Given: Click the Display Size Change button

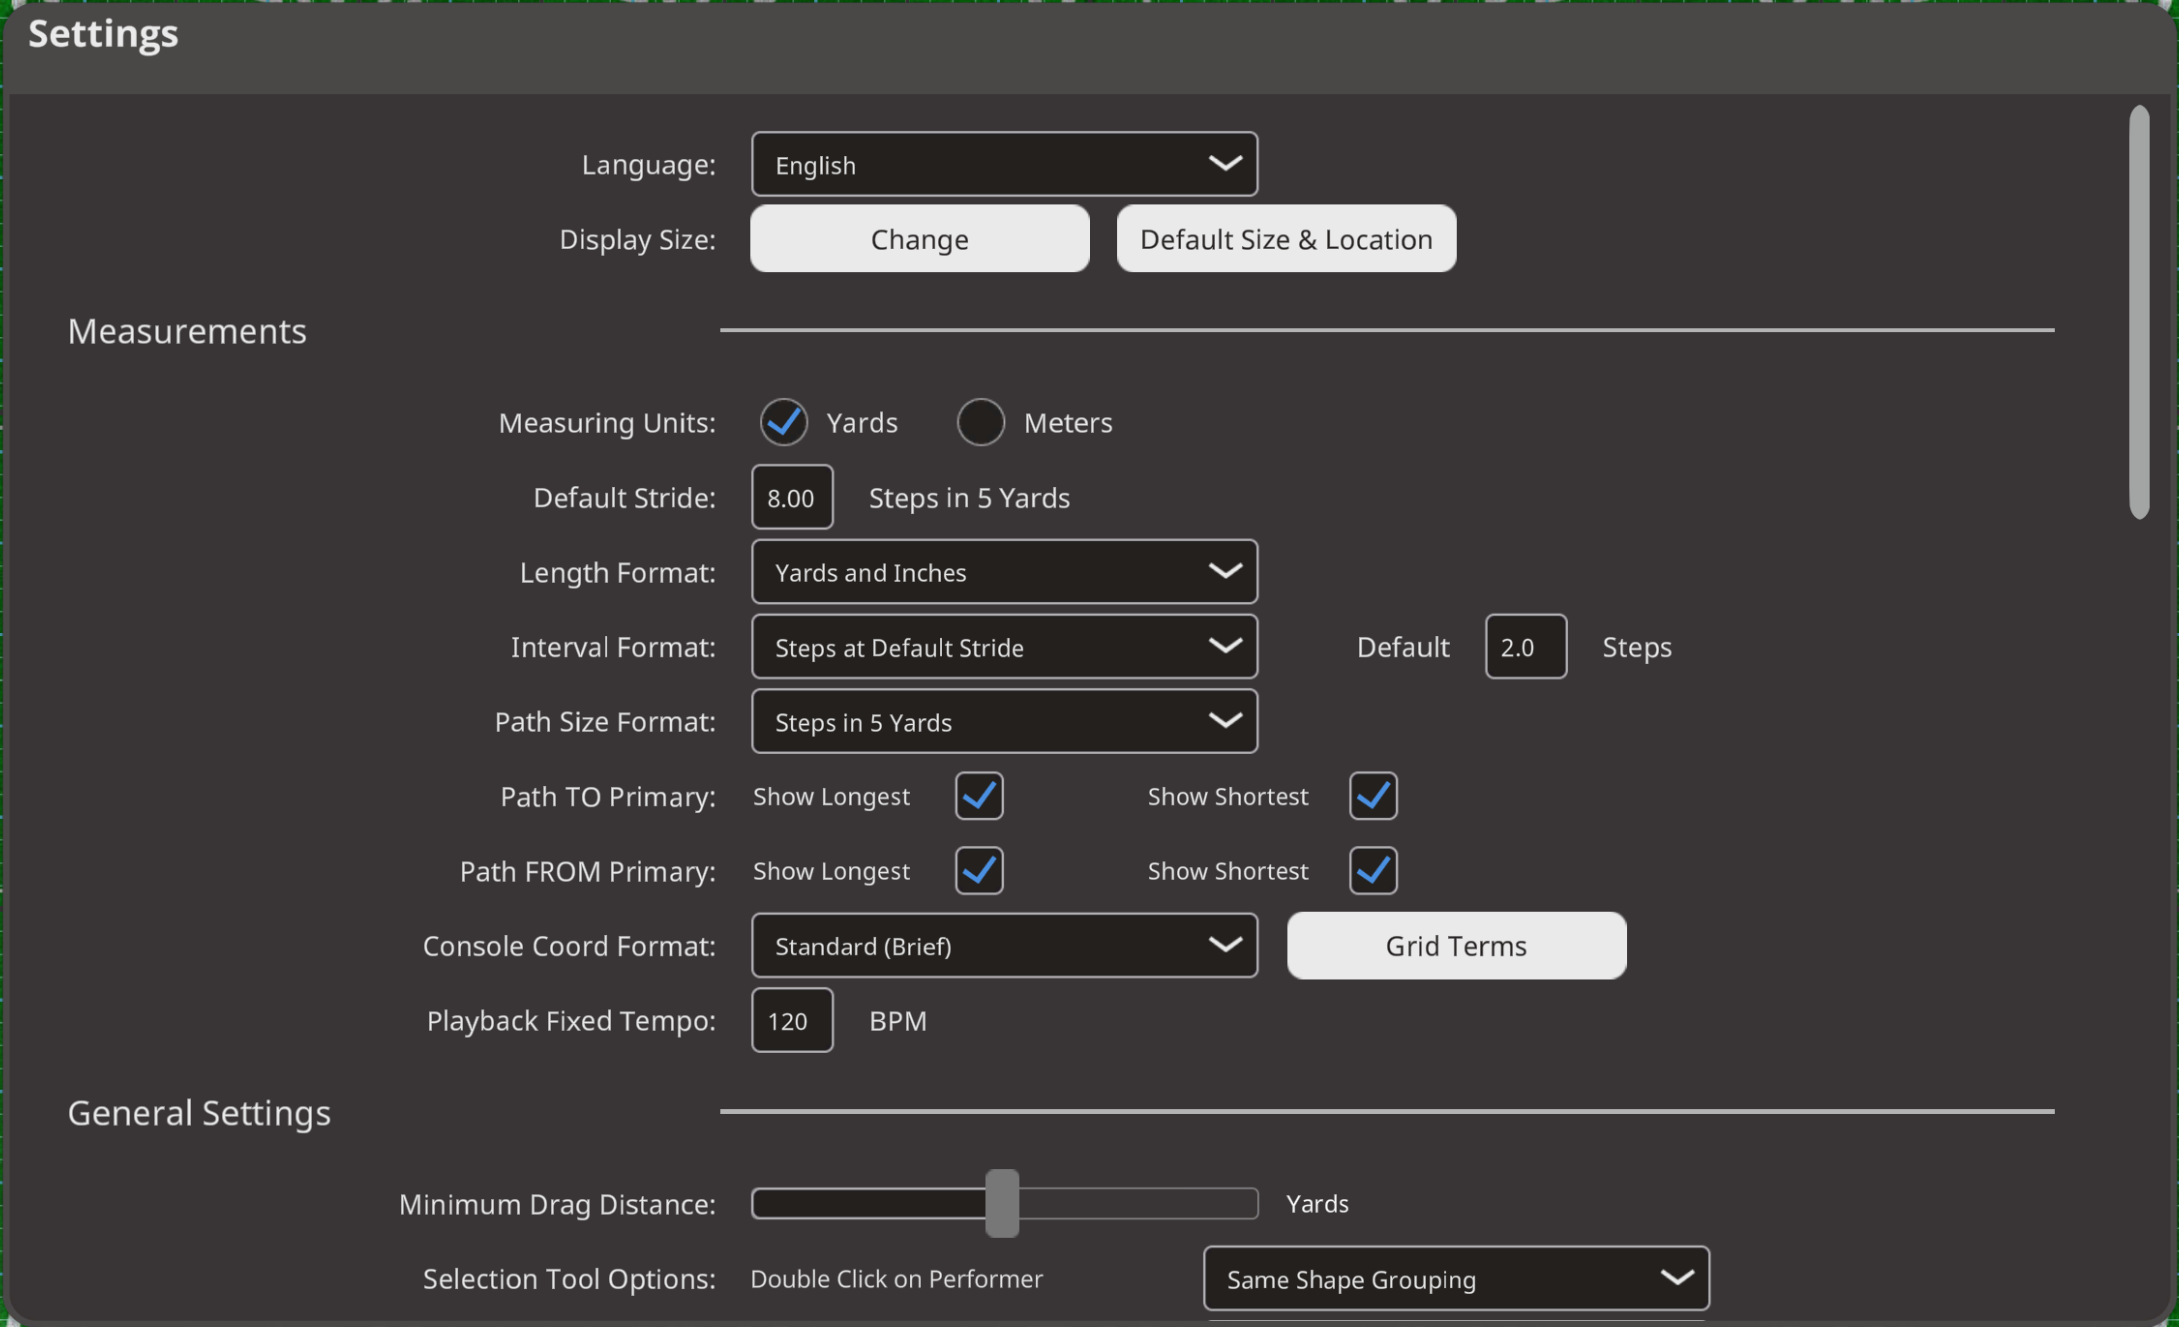Looking at the screenshot, I should tap(919, 239).
